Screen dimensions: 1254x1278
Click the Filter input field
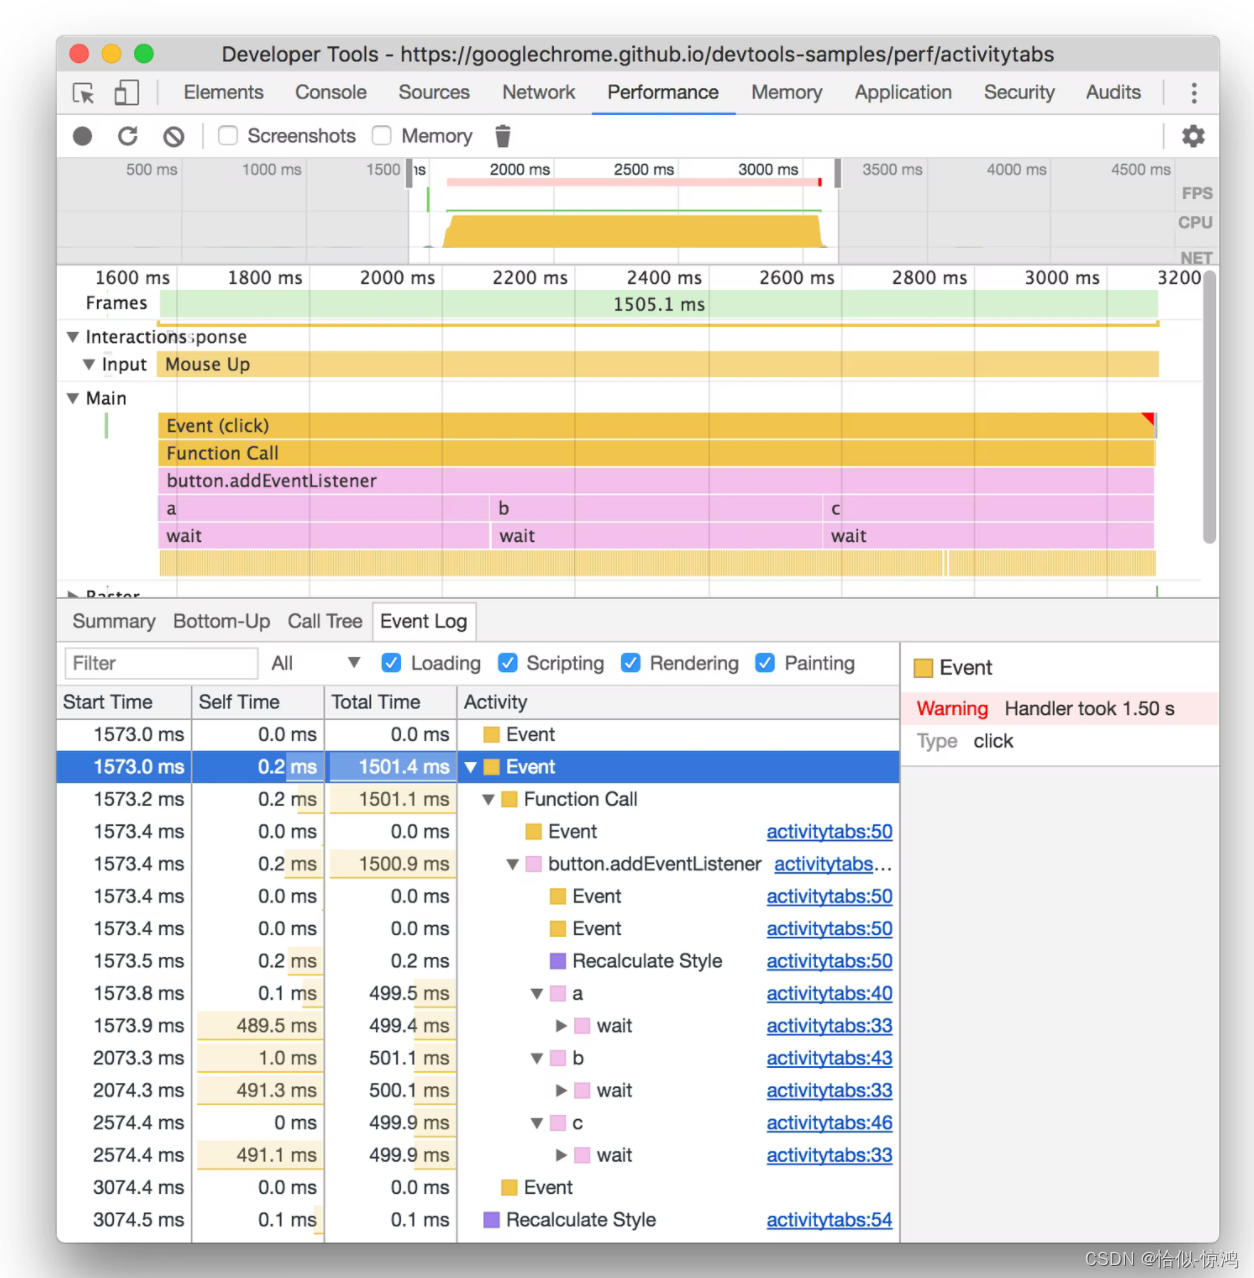161,663
